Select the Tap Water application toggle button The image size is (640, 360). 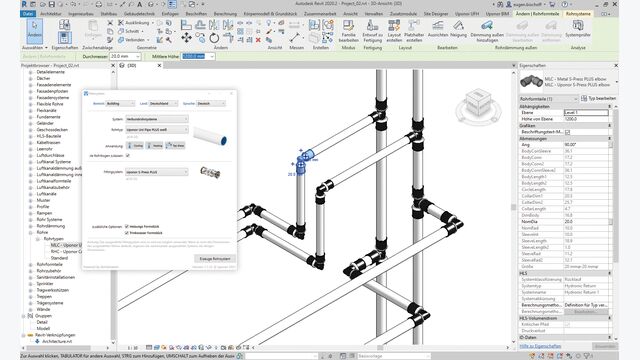[175, 145]
